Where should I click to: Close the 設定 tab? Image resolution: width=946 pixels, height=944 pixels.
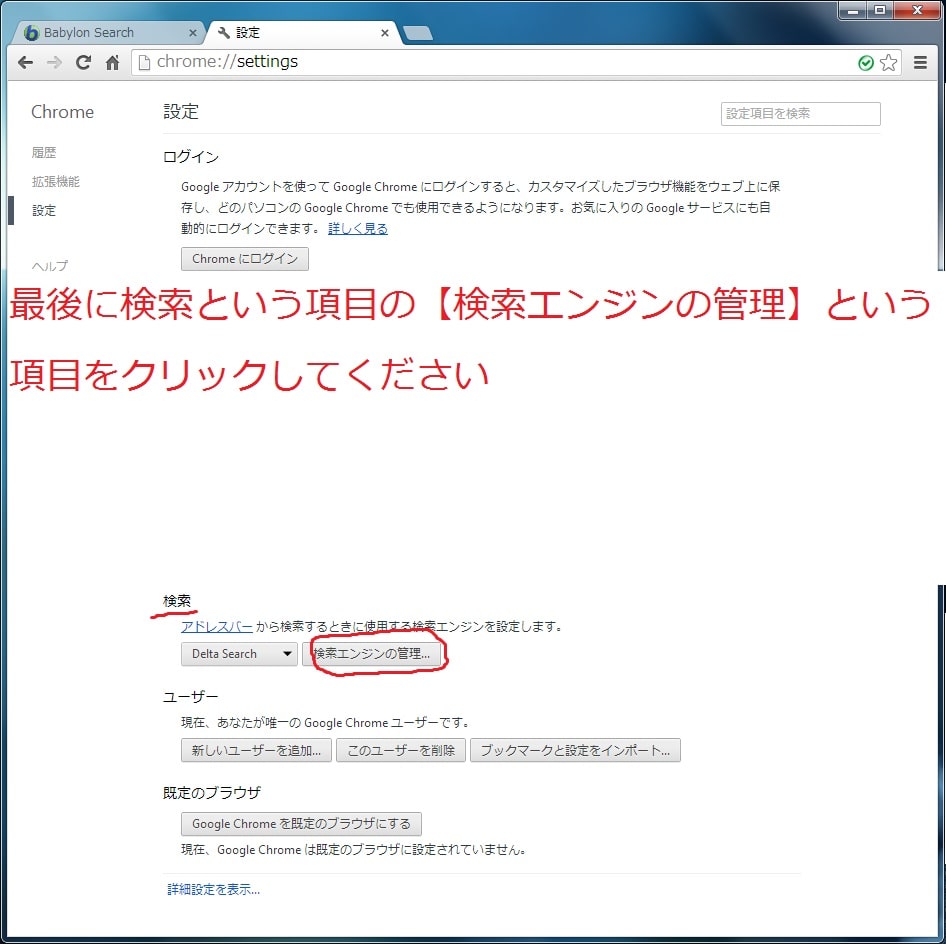[385, 33]
